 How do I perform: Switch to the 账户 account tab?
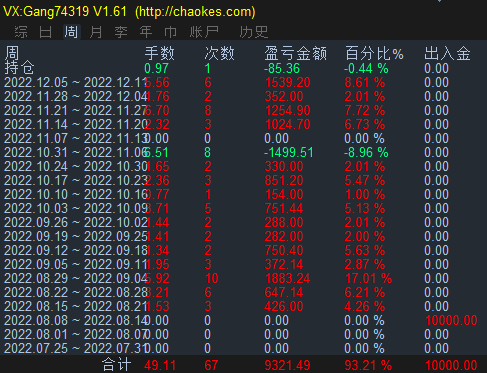pos(204,32)
